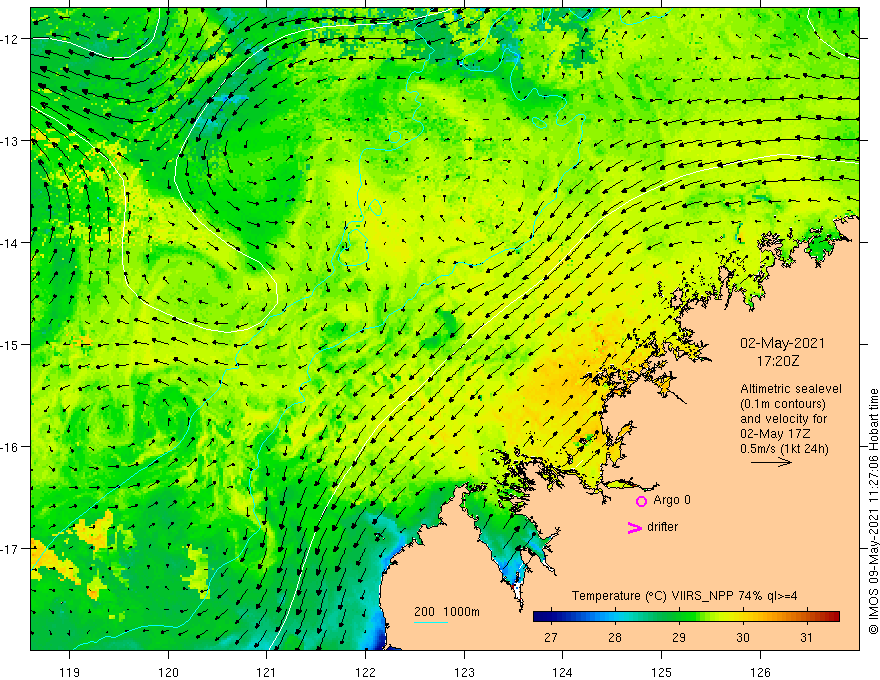Click the temperature color bar legend
This screenshot has height=680, width=880.
point(686,617)
